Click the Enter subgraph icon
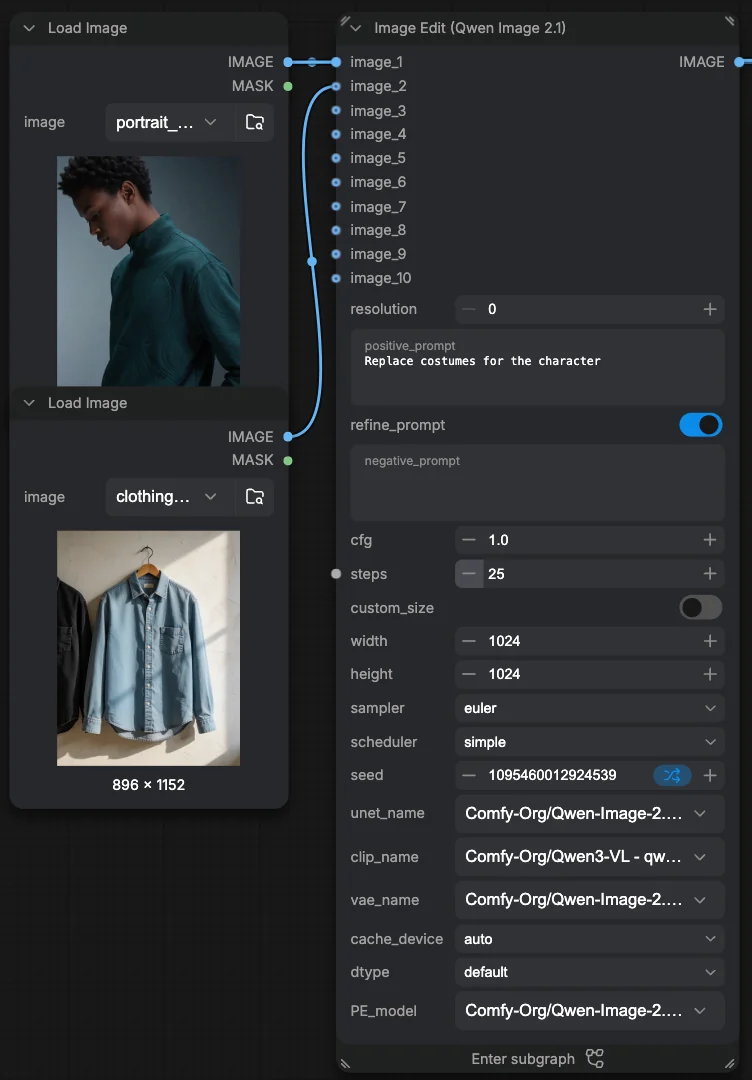Screen dimensions: 752x1080 coord(594,1059)
